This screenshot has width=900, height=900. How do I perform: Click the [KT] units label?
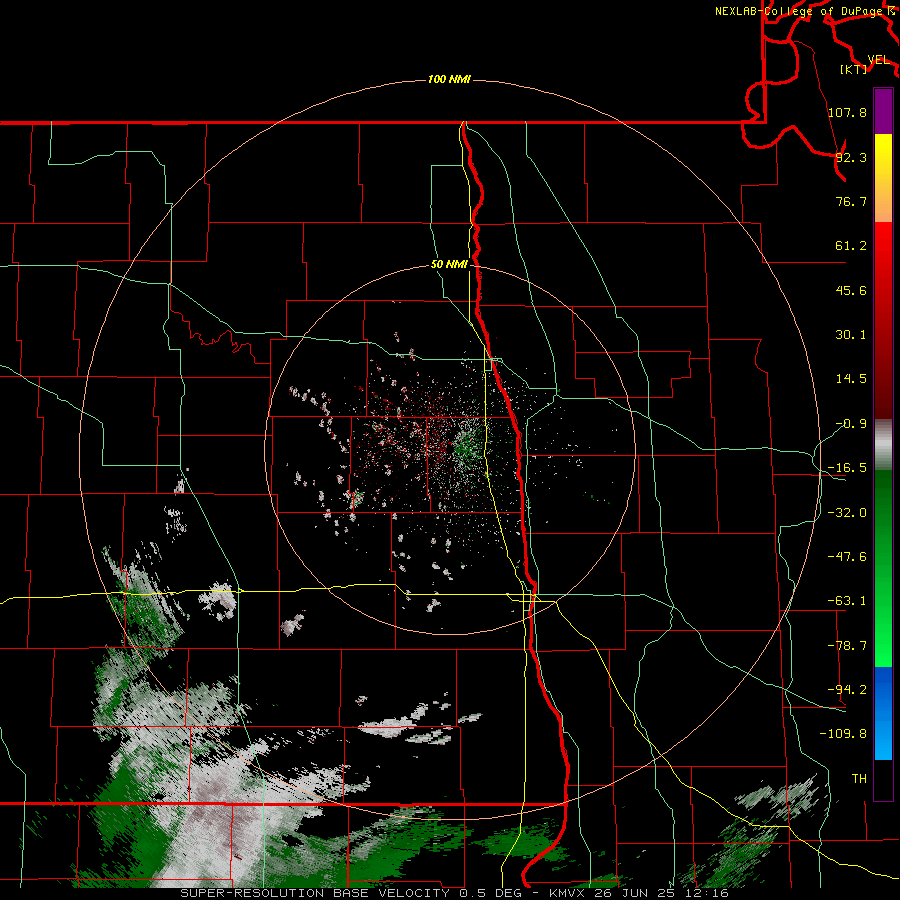pyautogui.click(x=854, y=69)
